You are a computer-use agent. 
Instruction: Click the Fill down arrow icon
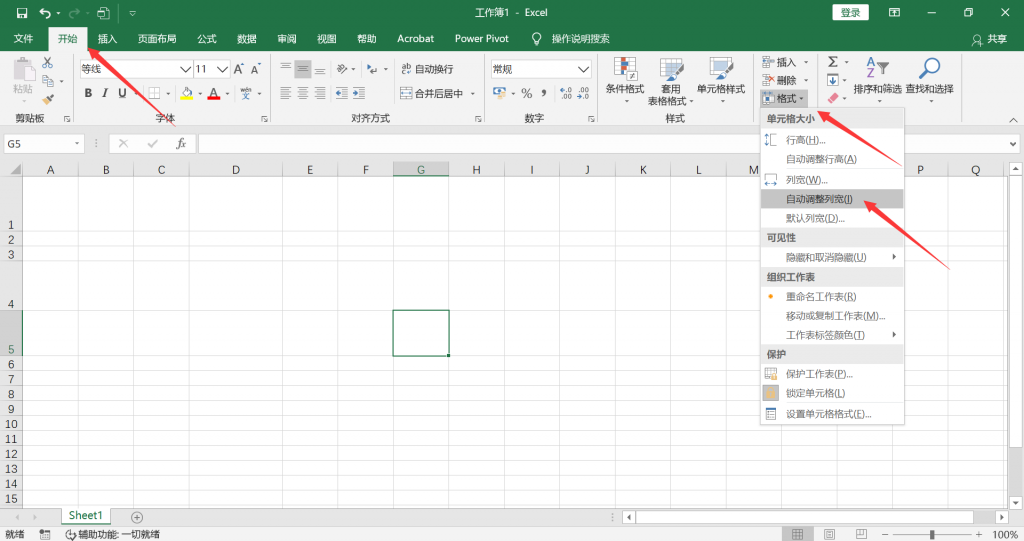(833, 80)
